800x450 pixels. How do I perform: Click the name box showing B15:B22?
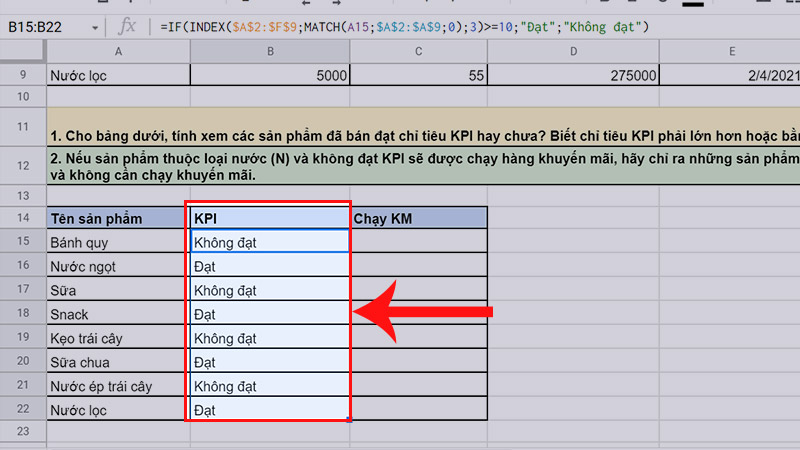(40, 26)
